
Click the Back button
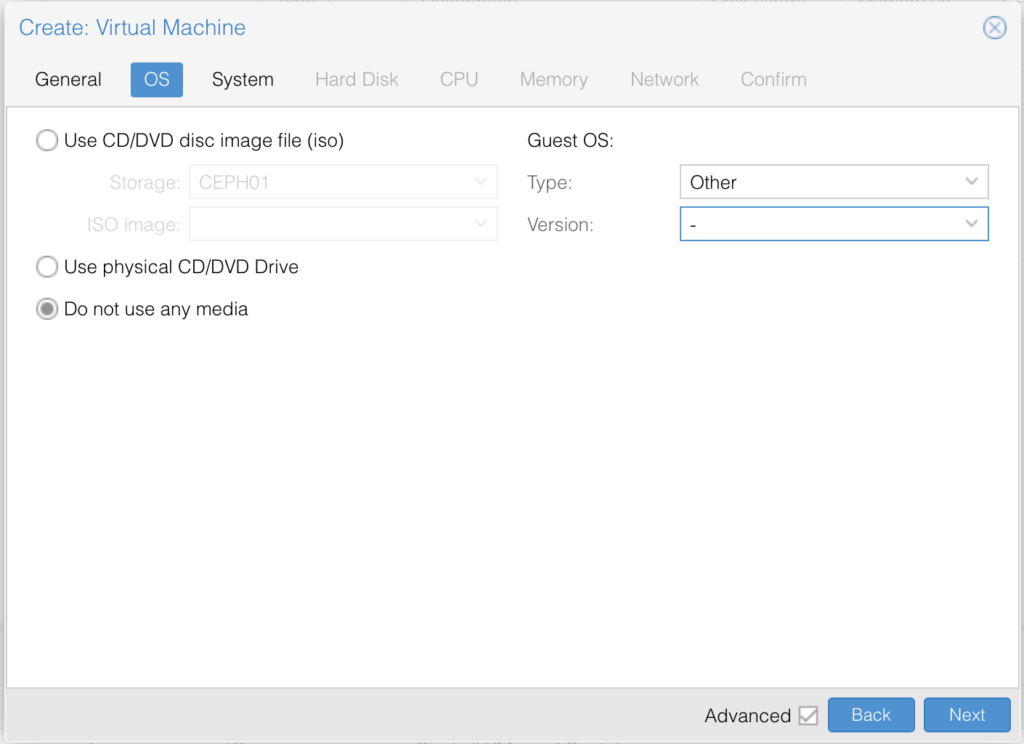pos(870,715)
